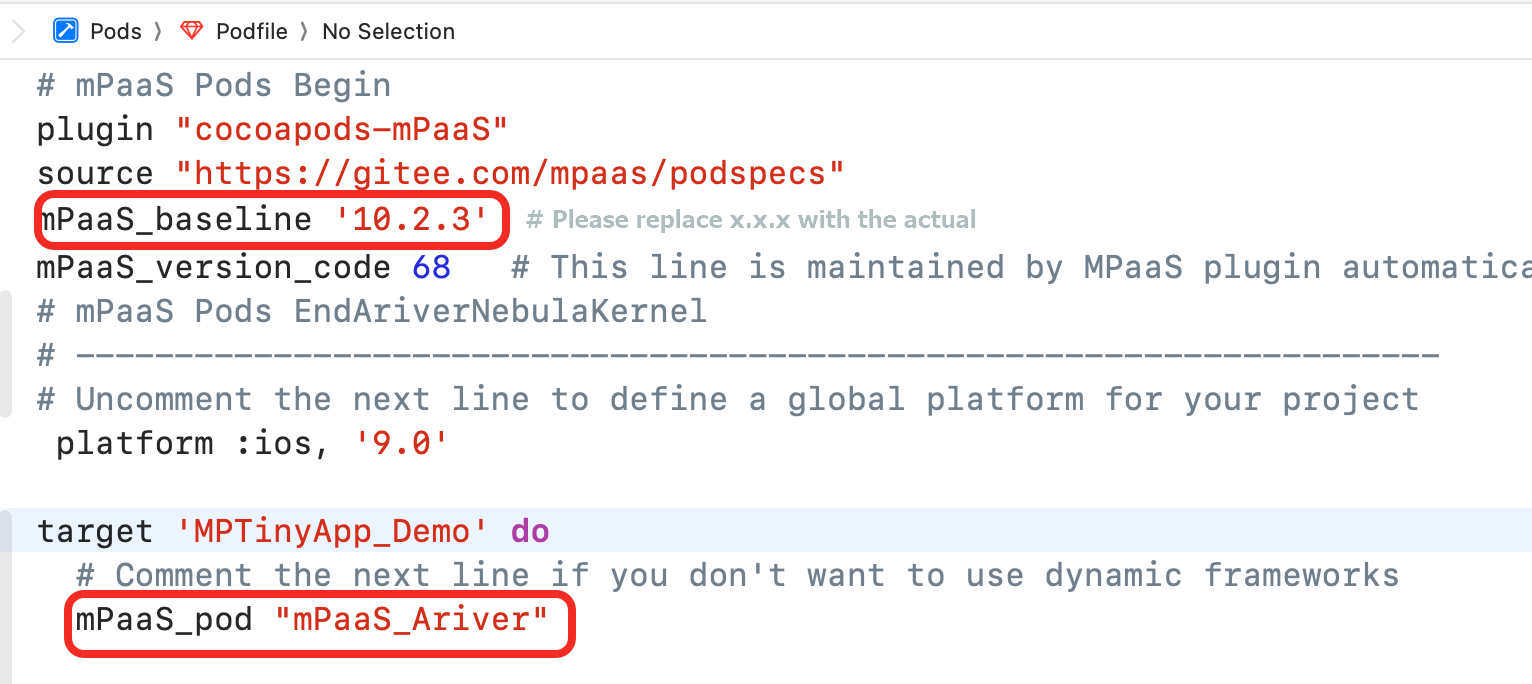Image resolution: width=1532 pixels, height=684 pixels.
Task: Click the '# mPaaS Pods Begin' comment line
Action: 214,85
